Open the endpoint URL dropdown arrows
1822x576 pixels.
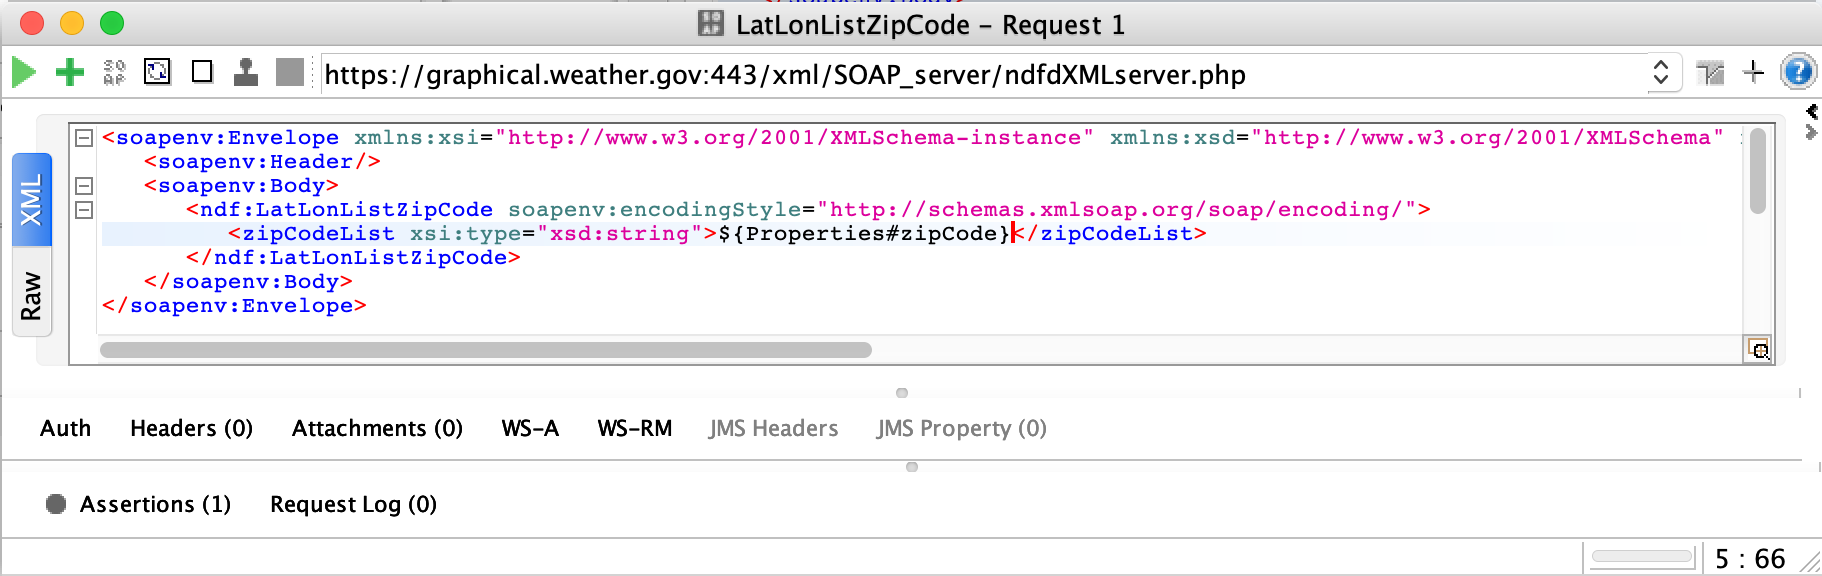coord(1661,73)
